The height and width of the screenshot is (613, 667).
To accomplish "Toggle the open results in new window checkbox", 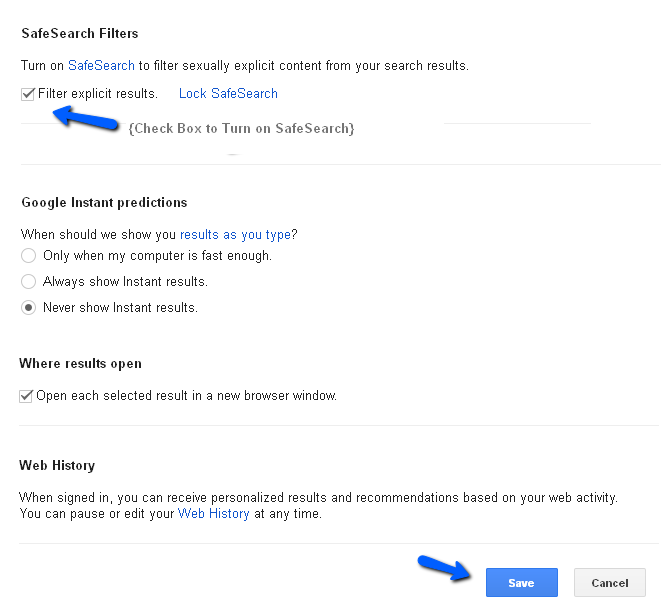I will [x=27, y=396].
